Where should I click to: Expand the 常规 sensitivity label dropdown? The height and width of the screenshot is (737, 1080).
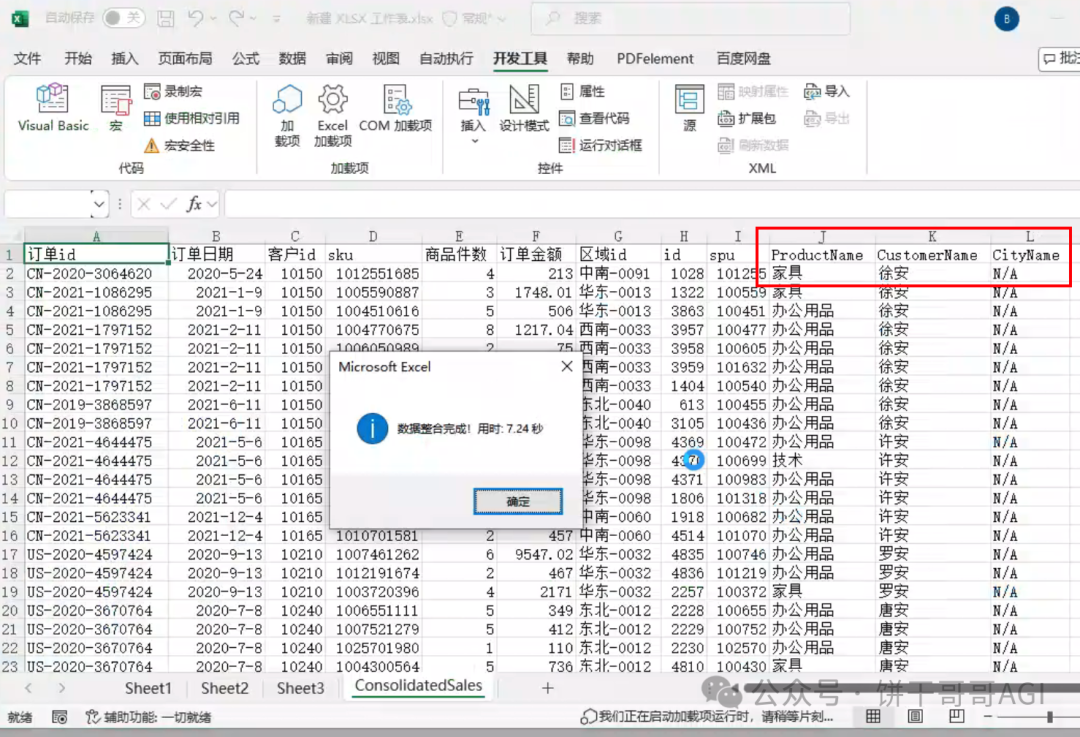click(x=501, y=19)
